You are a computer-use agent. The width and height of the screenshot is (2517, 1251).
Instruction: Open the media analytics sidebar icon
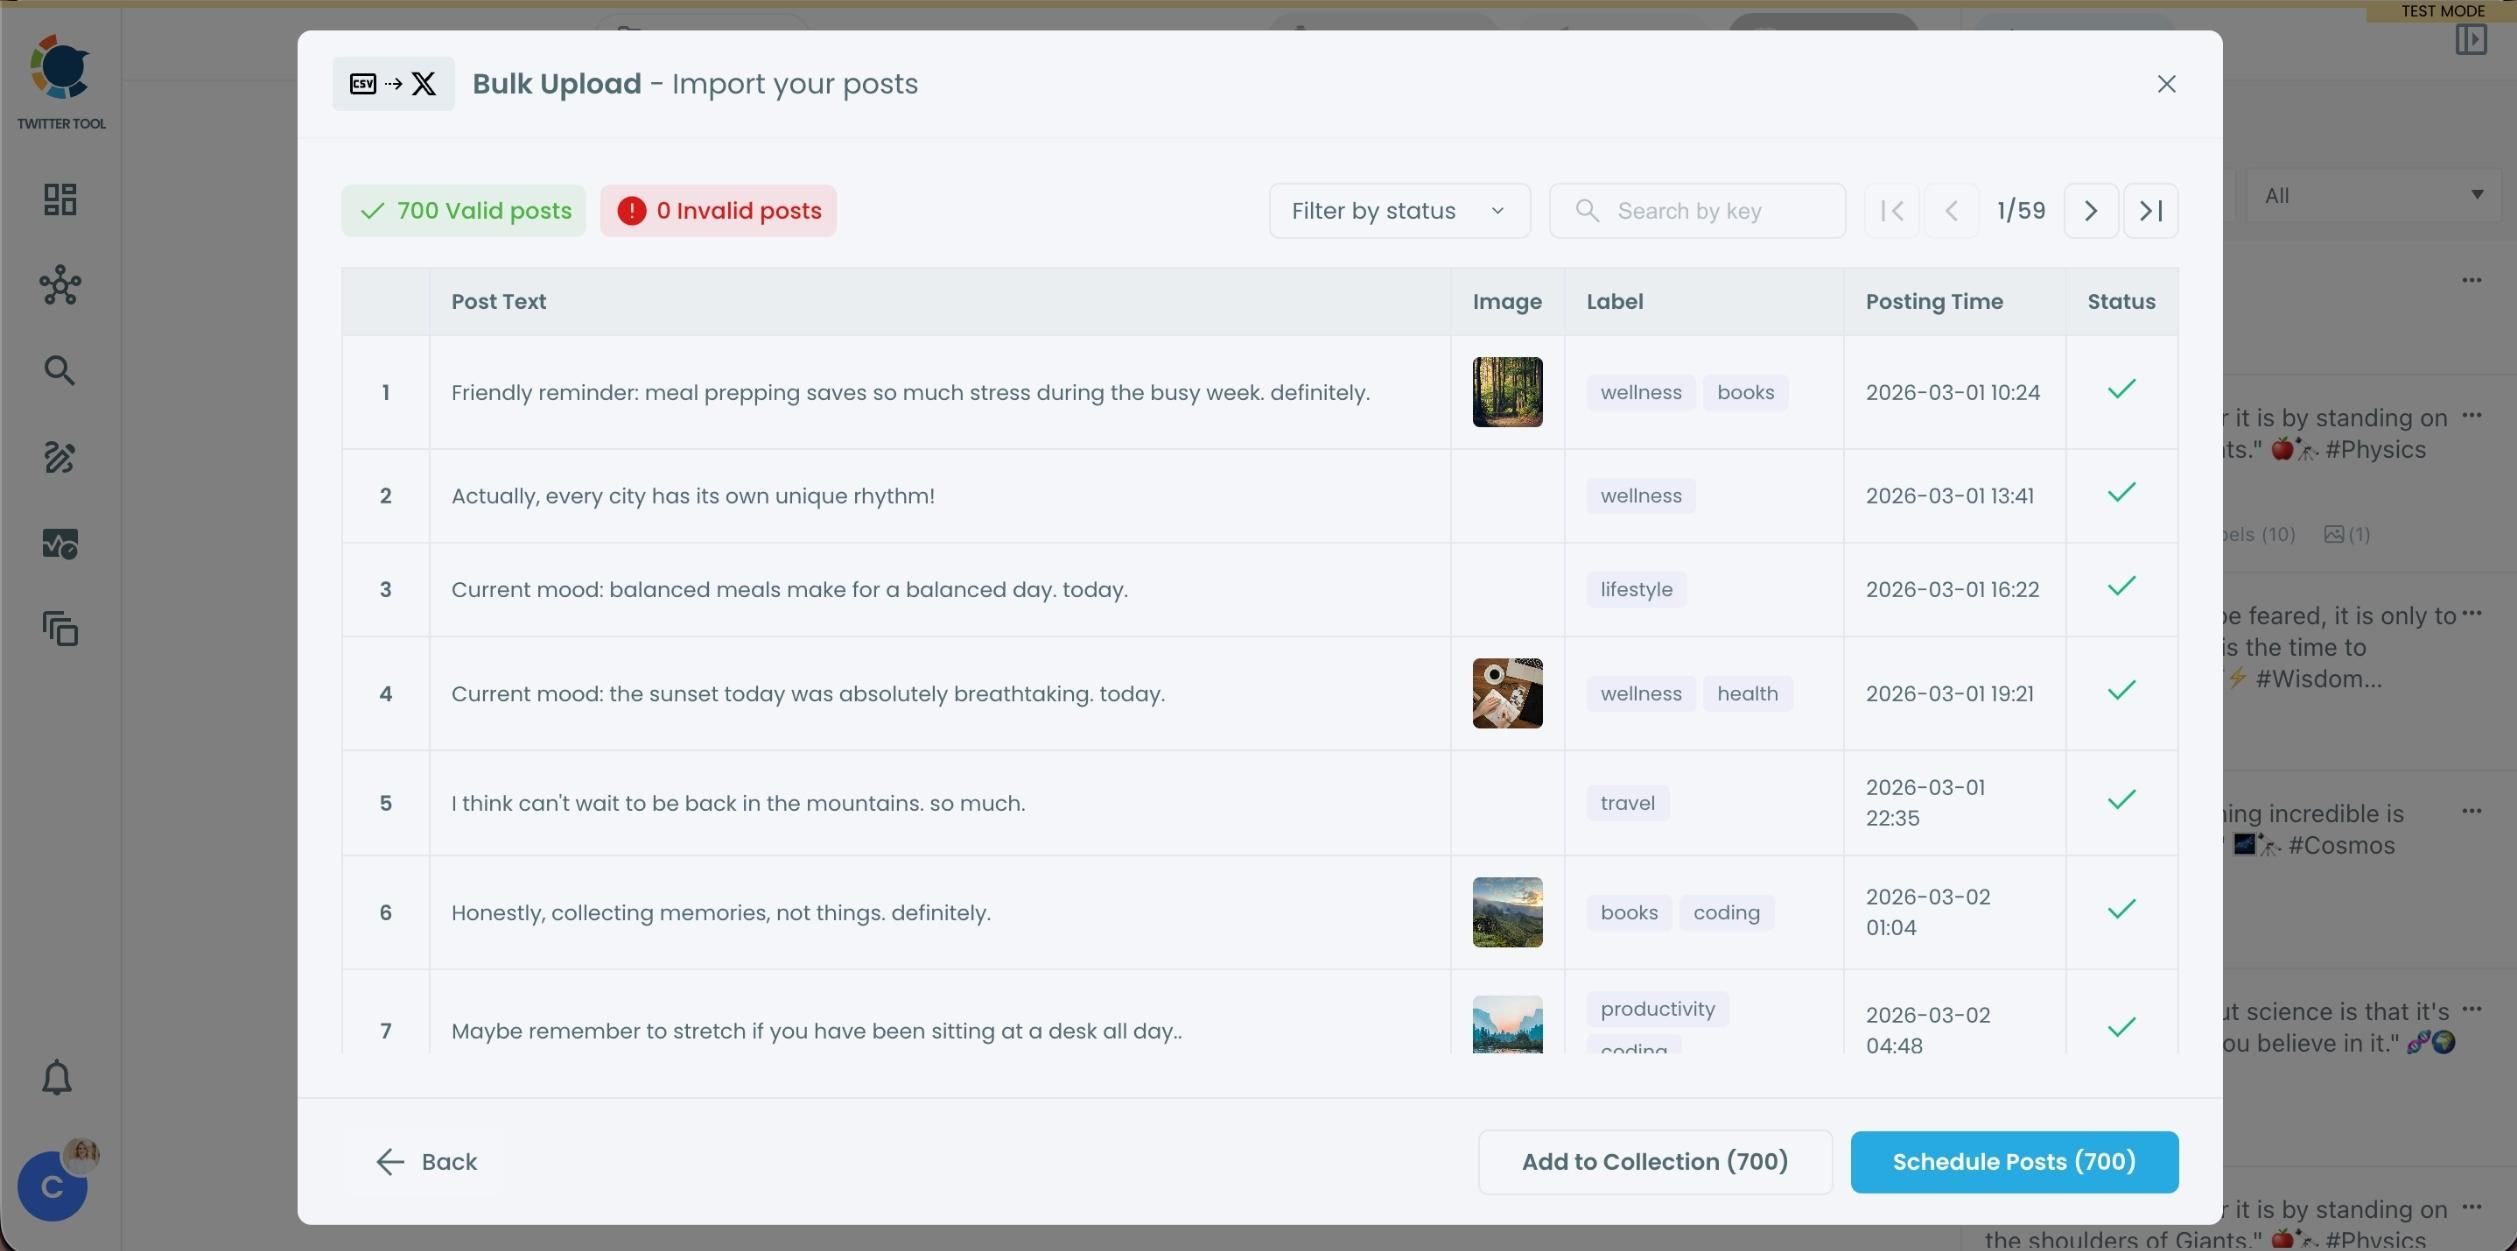(59, 543)
